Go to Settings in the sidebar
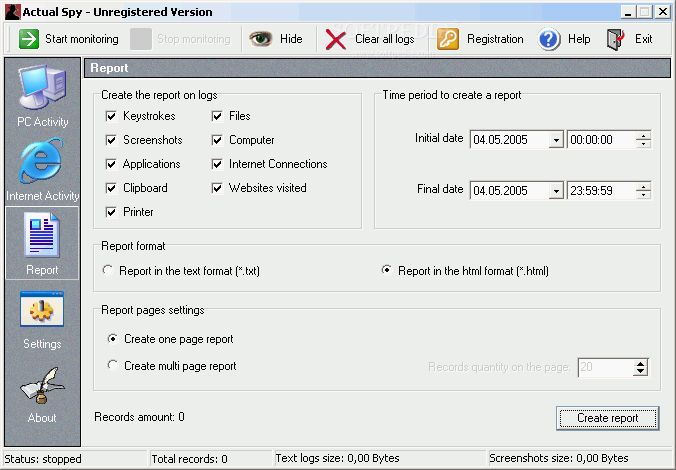 pos(43,320)
